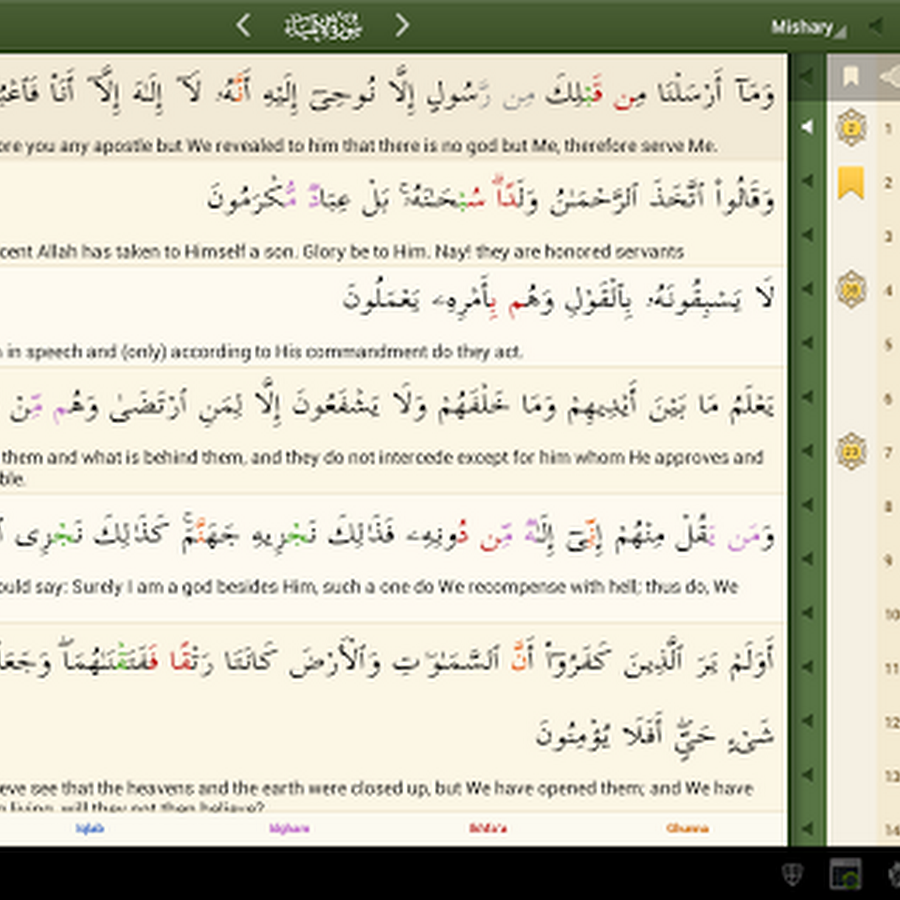This screenshot has width=900, height=900.
Task: Select verse number 7 in the sidebar list
Action: [x=888, y=452]
